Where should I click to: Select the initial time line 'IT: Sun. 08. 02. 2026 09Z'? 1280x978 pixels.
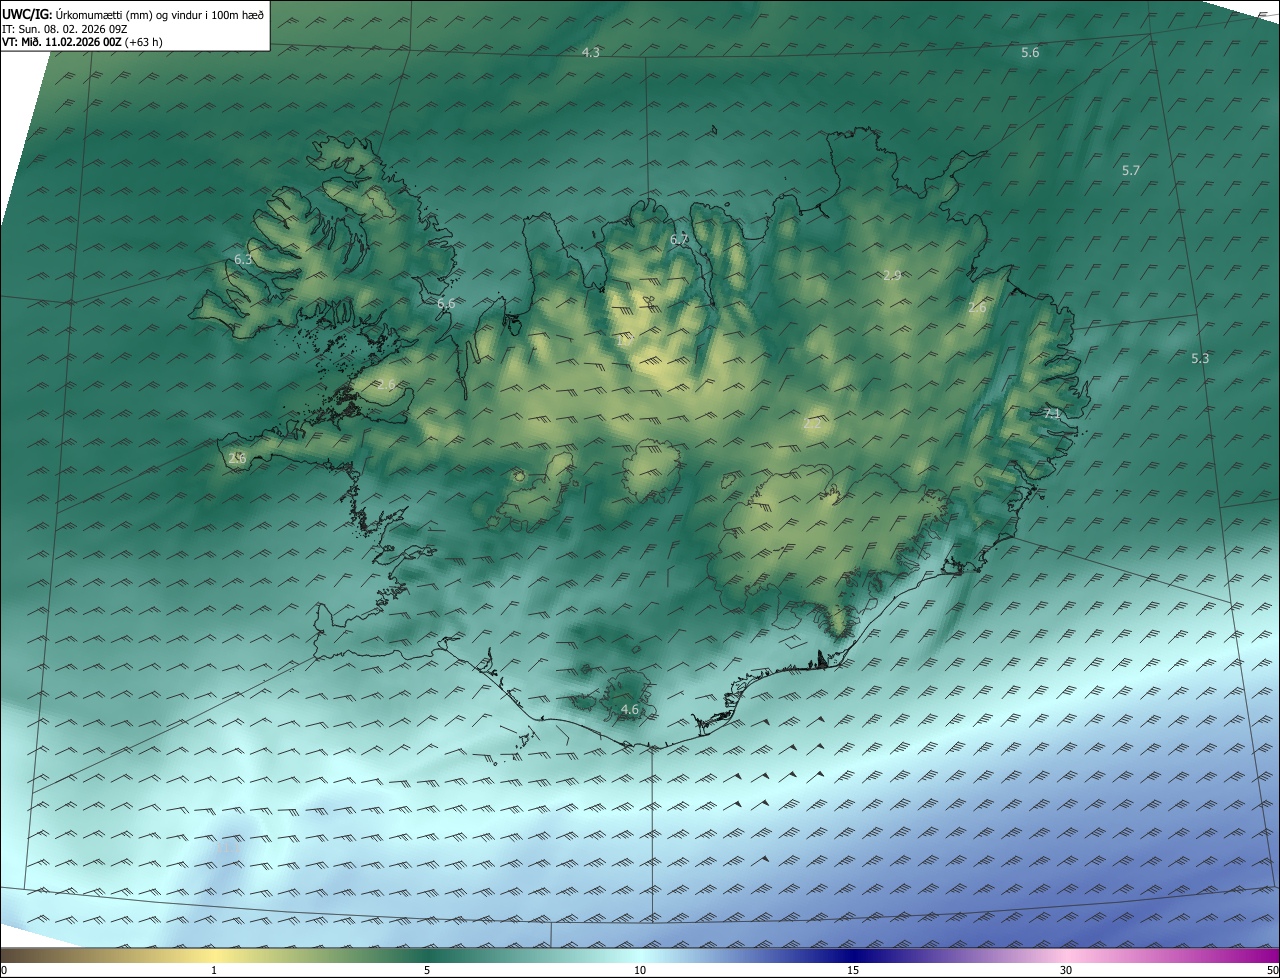click(65, 29)
